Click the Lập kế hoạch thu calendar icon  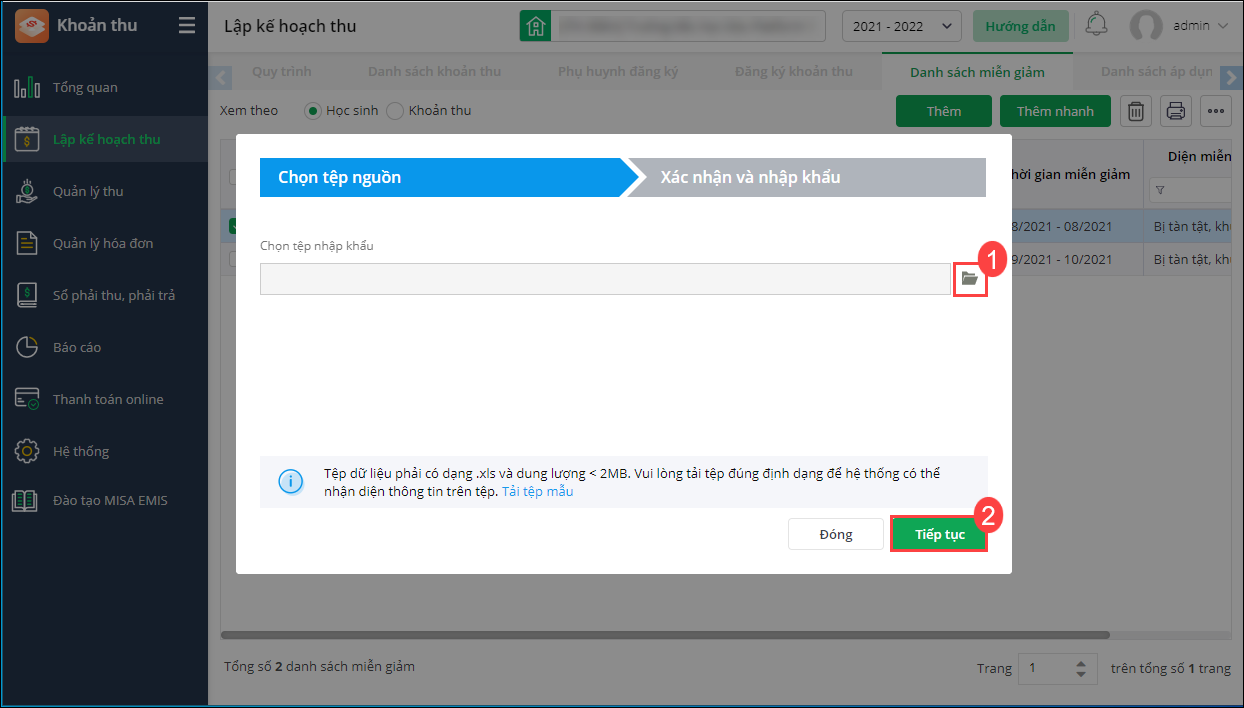[x=26, y=140]
